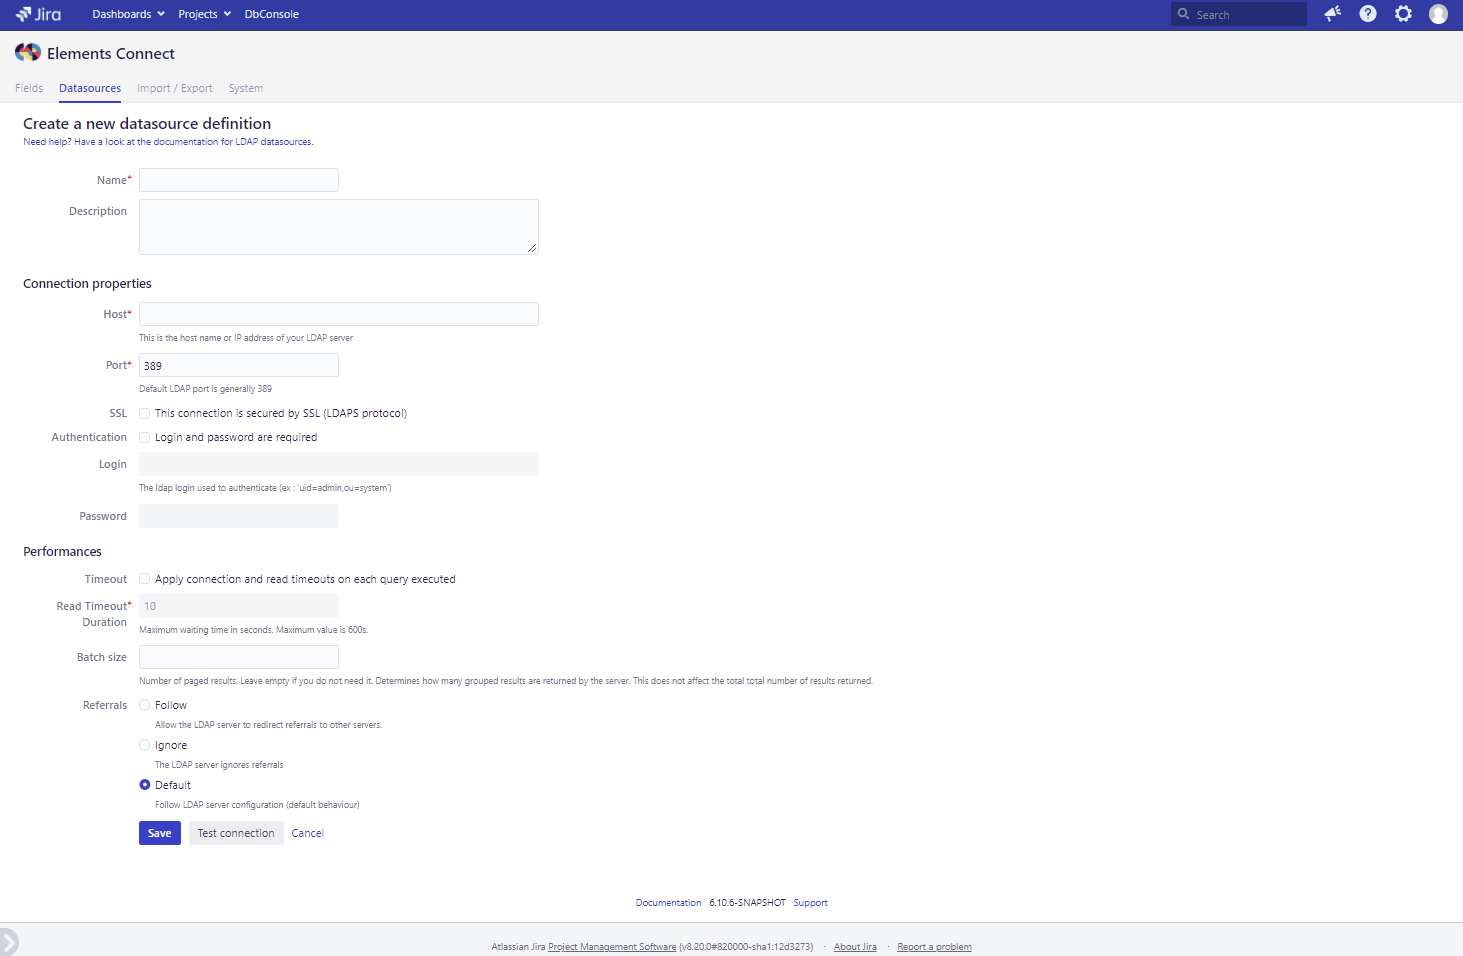Open the Import / Export tab
The width and height of the screenshot is (1463, 956).
tap(175, 88)
